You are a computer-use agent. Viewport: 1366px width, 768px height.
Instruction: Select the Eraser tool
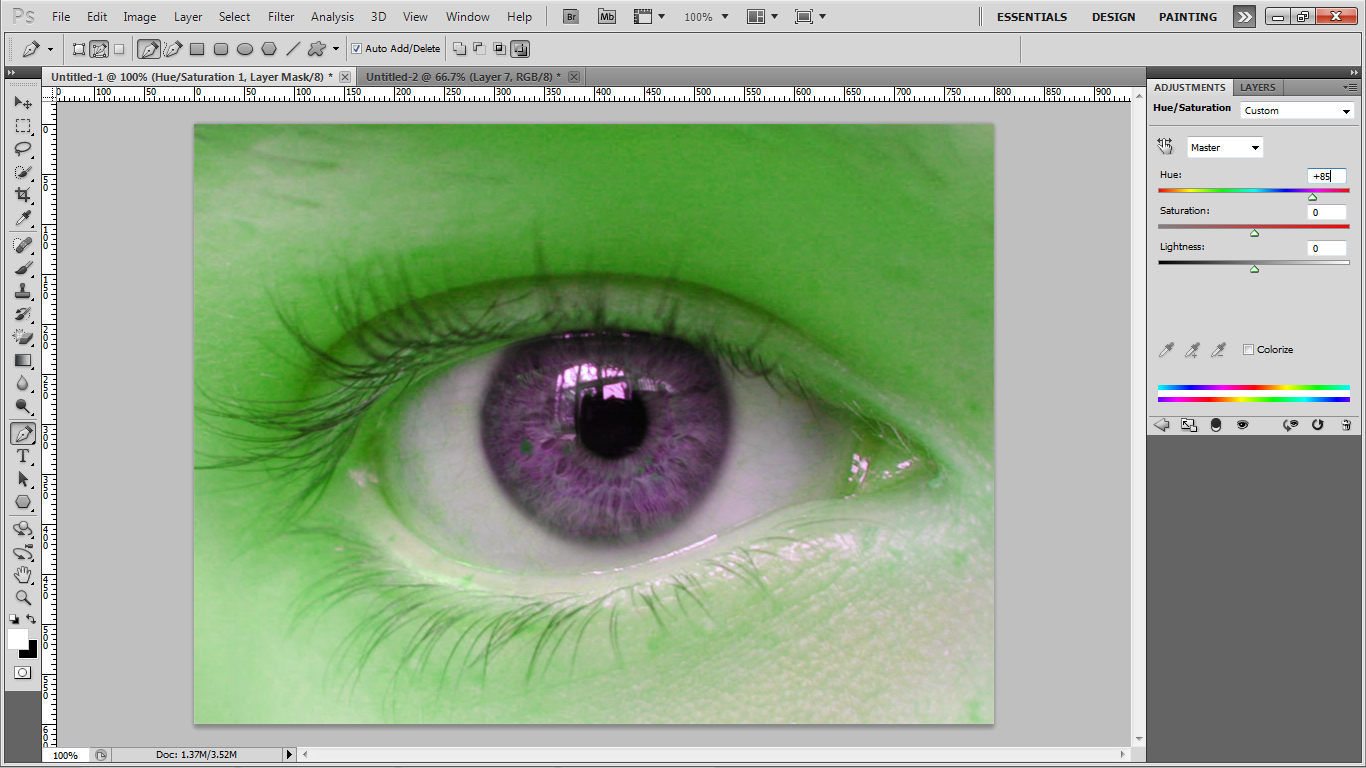click(23, 337)
